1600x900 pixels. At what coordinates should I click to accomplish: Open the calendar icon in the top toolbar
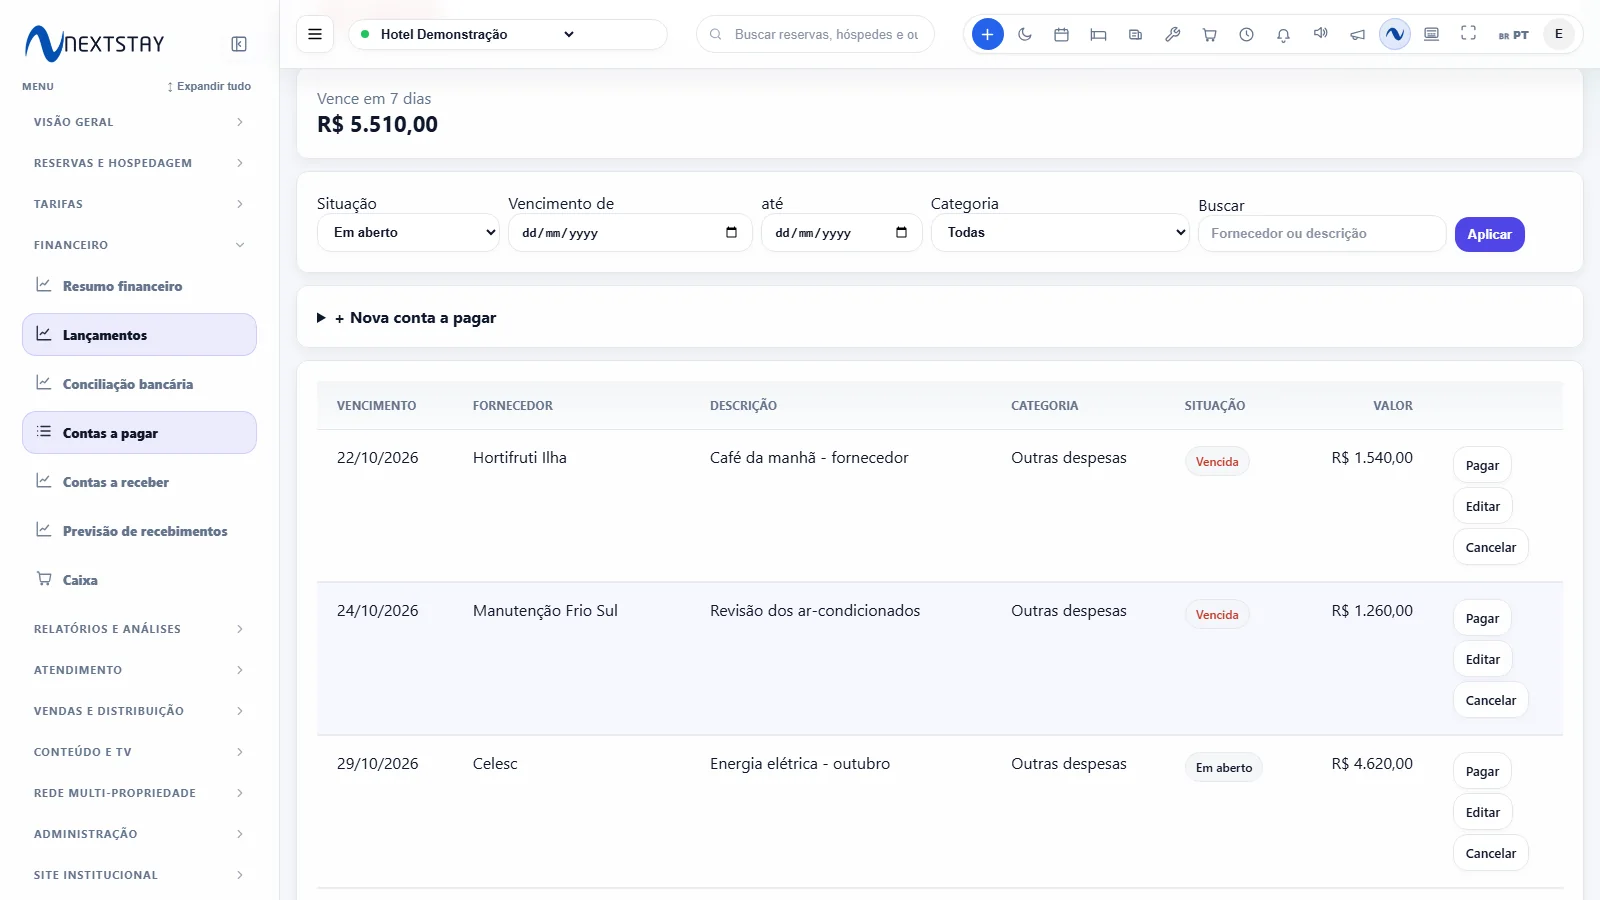[1062, 34]
